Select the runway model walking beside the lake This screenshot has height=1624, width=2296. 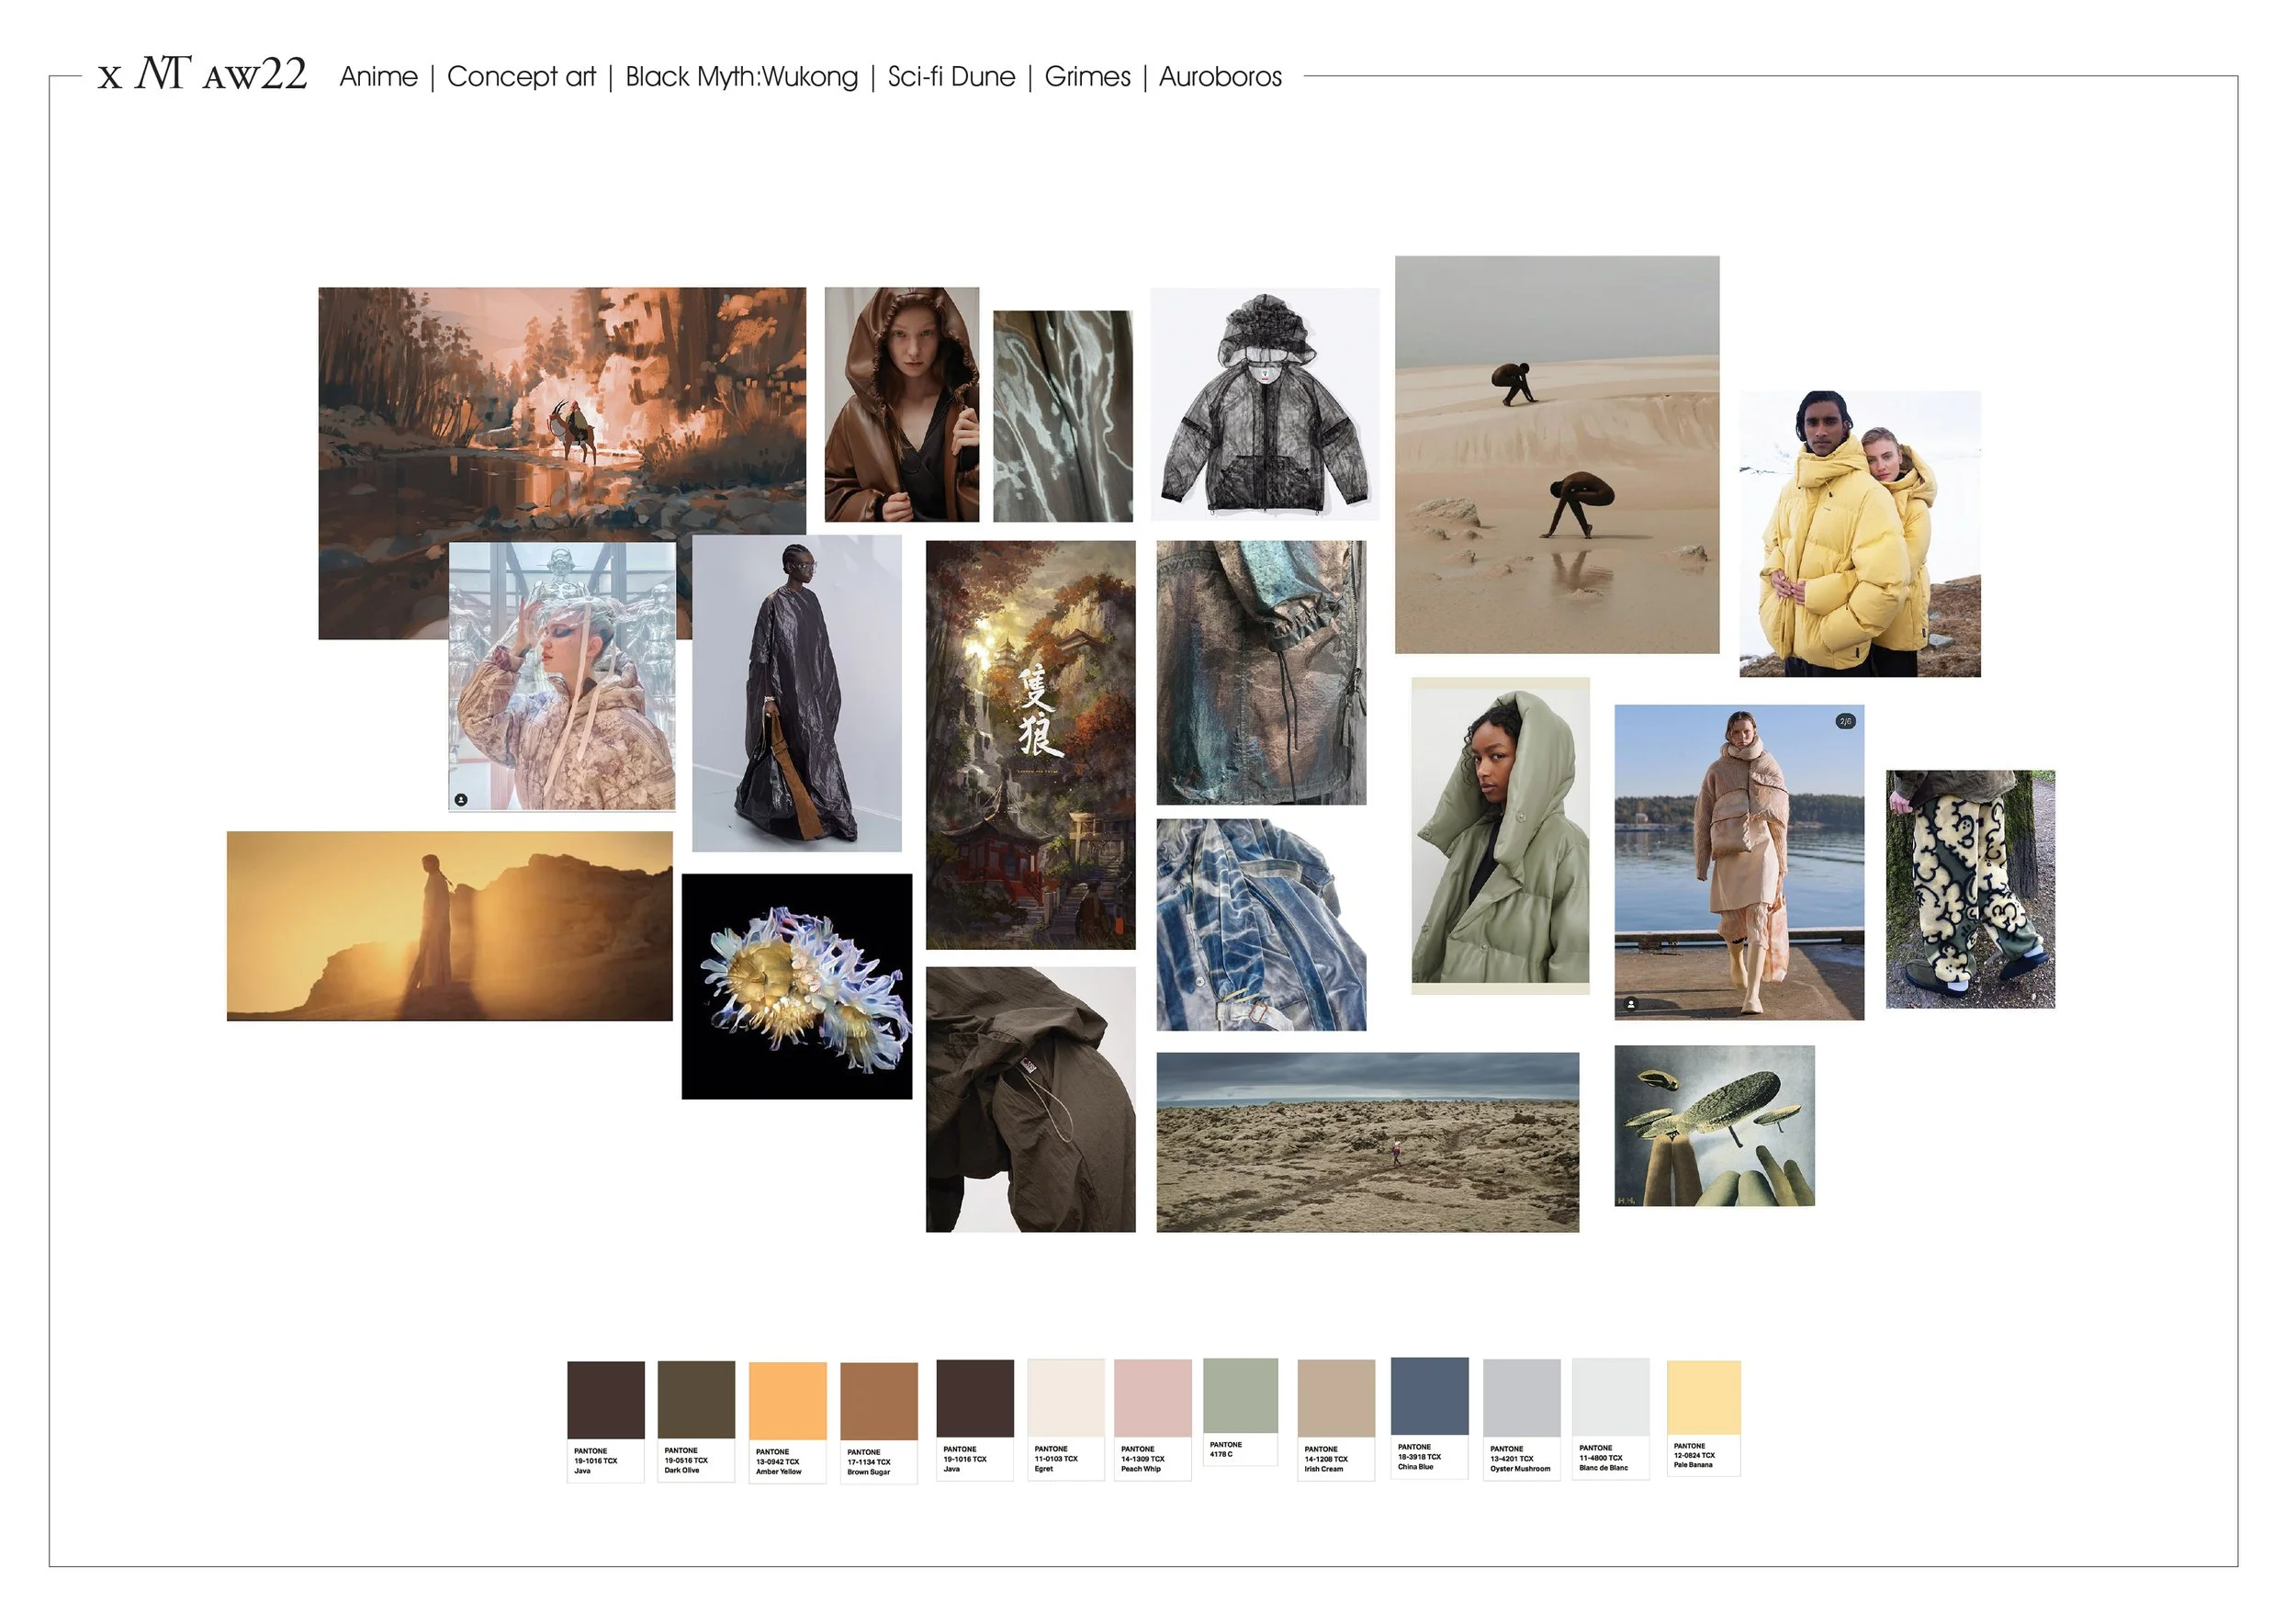(1739, 862)
